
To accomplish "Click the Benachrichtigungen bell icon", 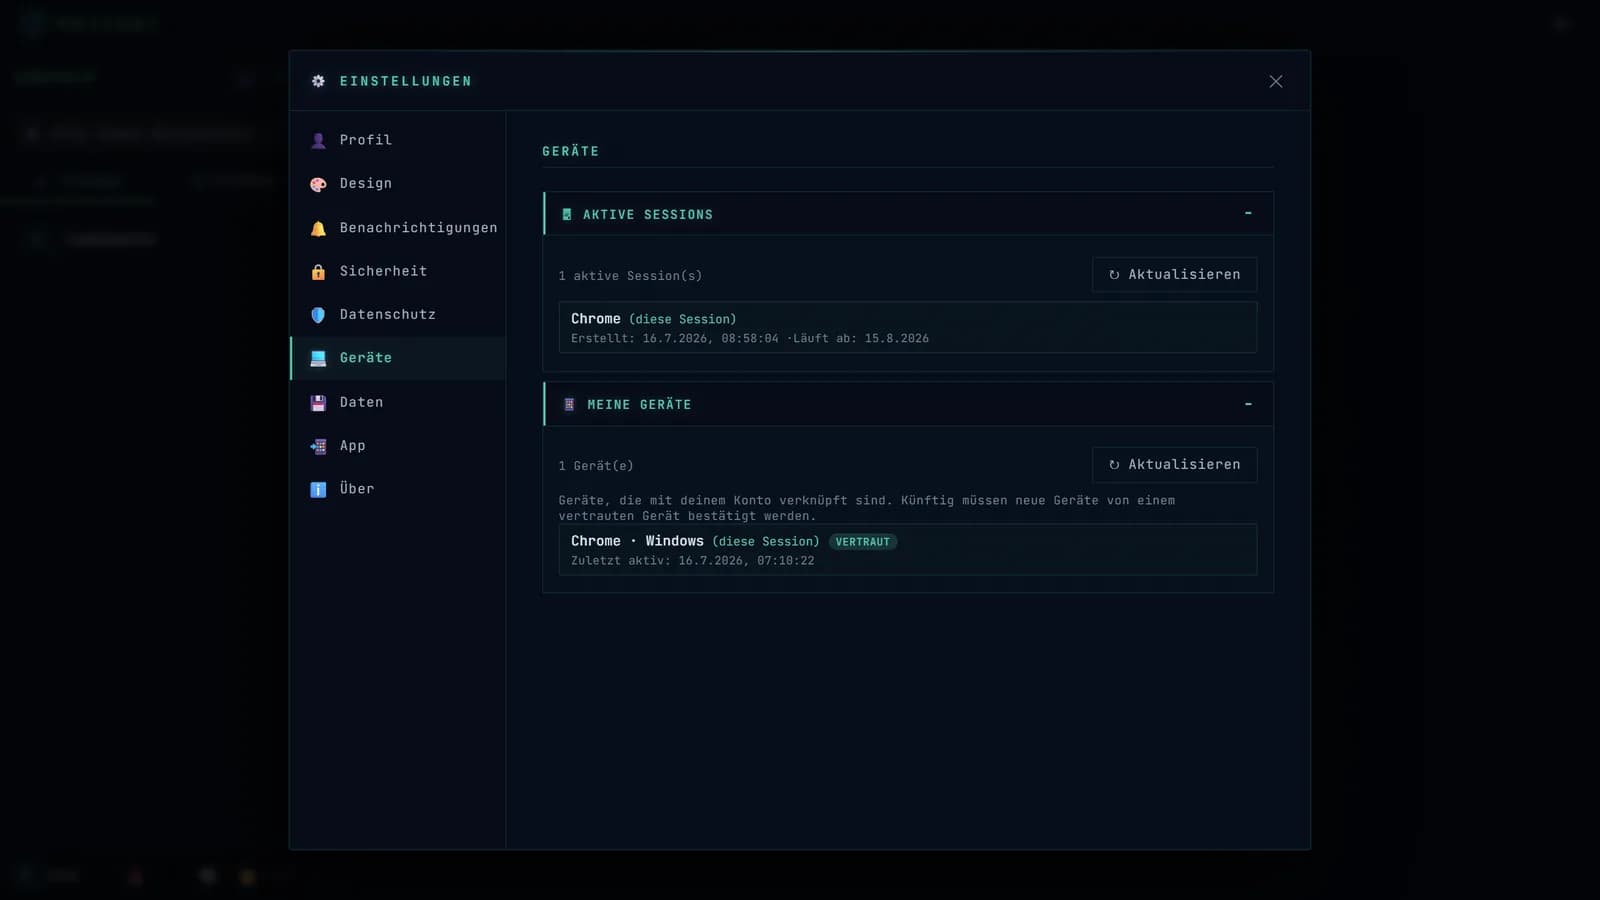I will tap(318, 228).
